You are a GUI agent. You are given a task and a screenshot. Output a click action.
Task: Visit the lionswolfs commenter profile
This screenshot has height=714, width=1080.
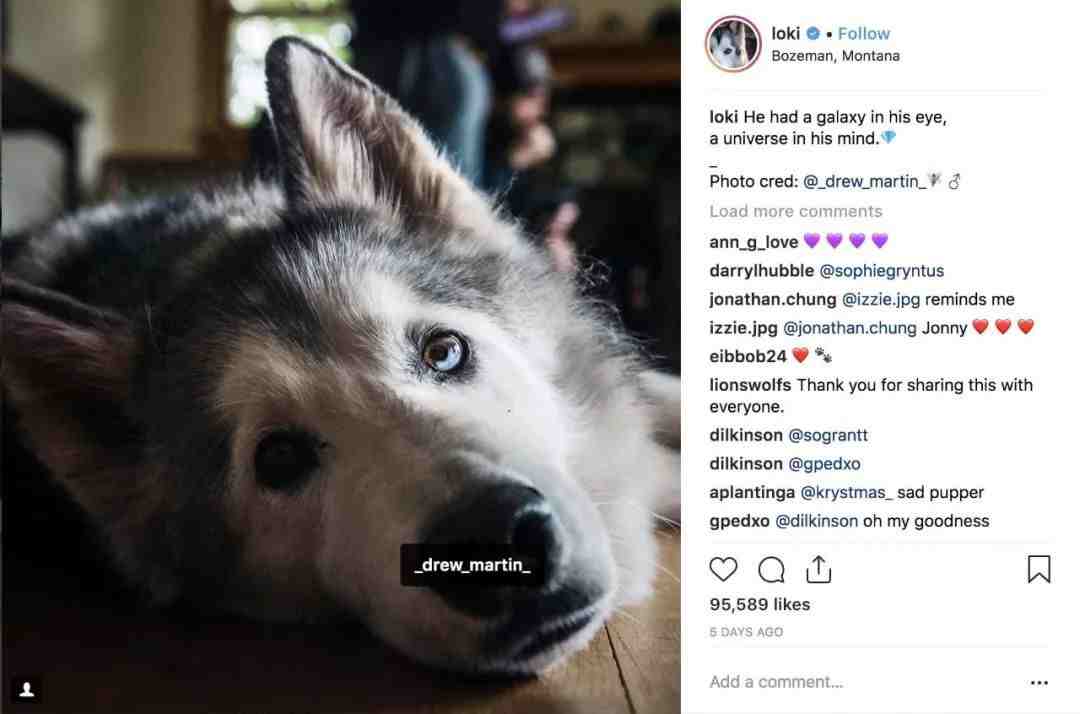pyautogui.click(x=750, y=385)
